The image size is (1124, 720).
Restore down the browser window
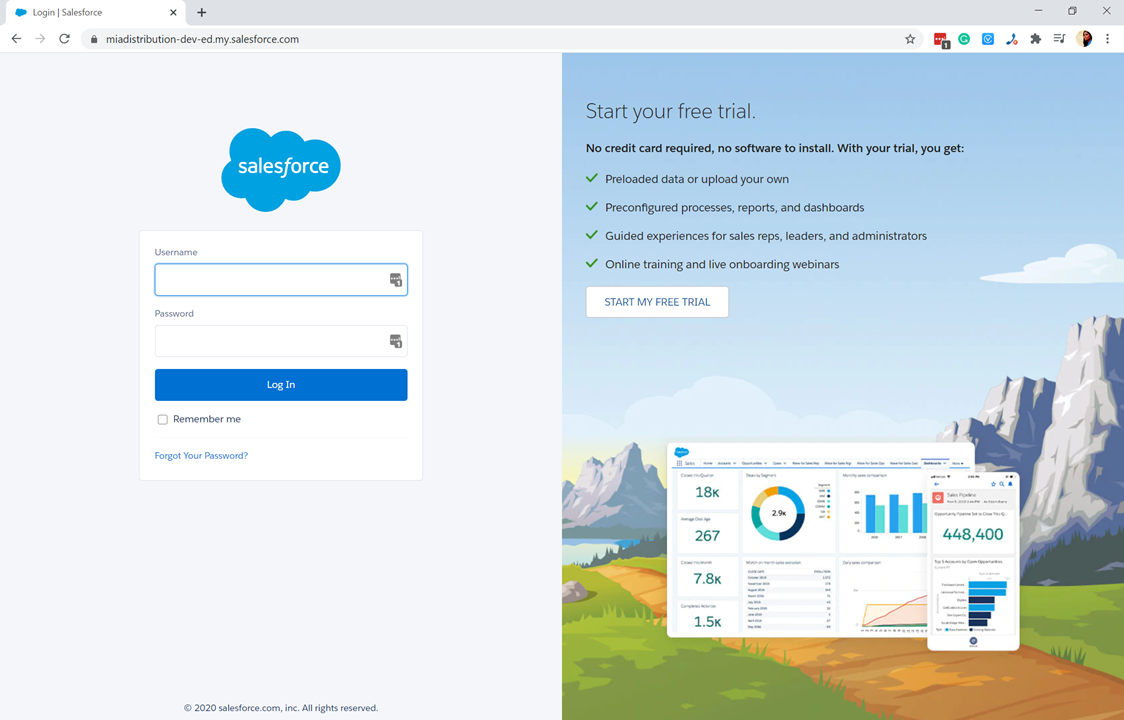(x=1072, y=11)
